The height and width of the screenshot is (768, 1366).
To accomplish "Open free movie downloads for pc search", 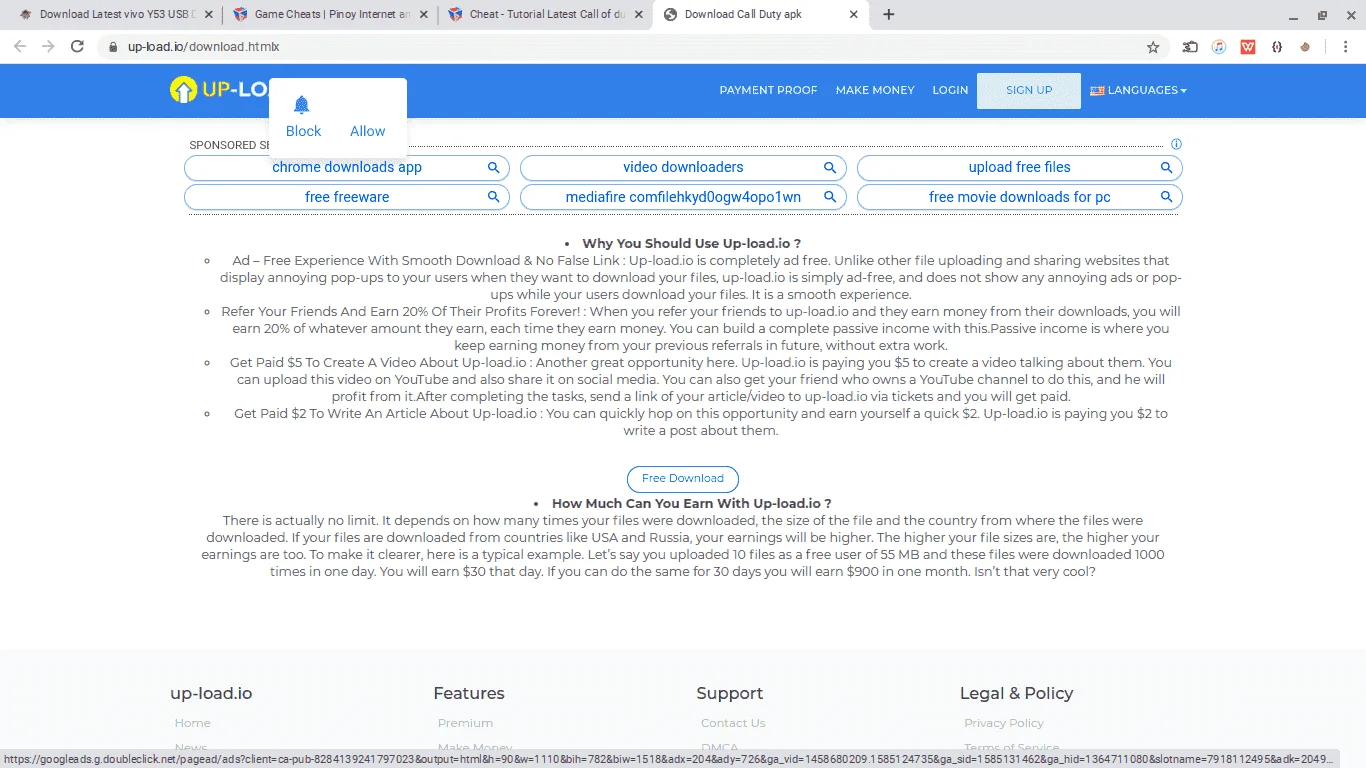I will [x=1020, y=197].
